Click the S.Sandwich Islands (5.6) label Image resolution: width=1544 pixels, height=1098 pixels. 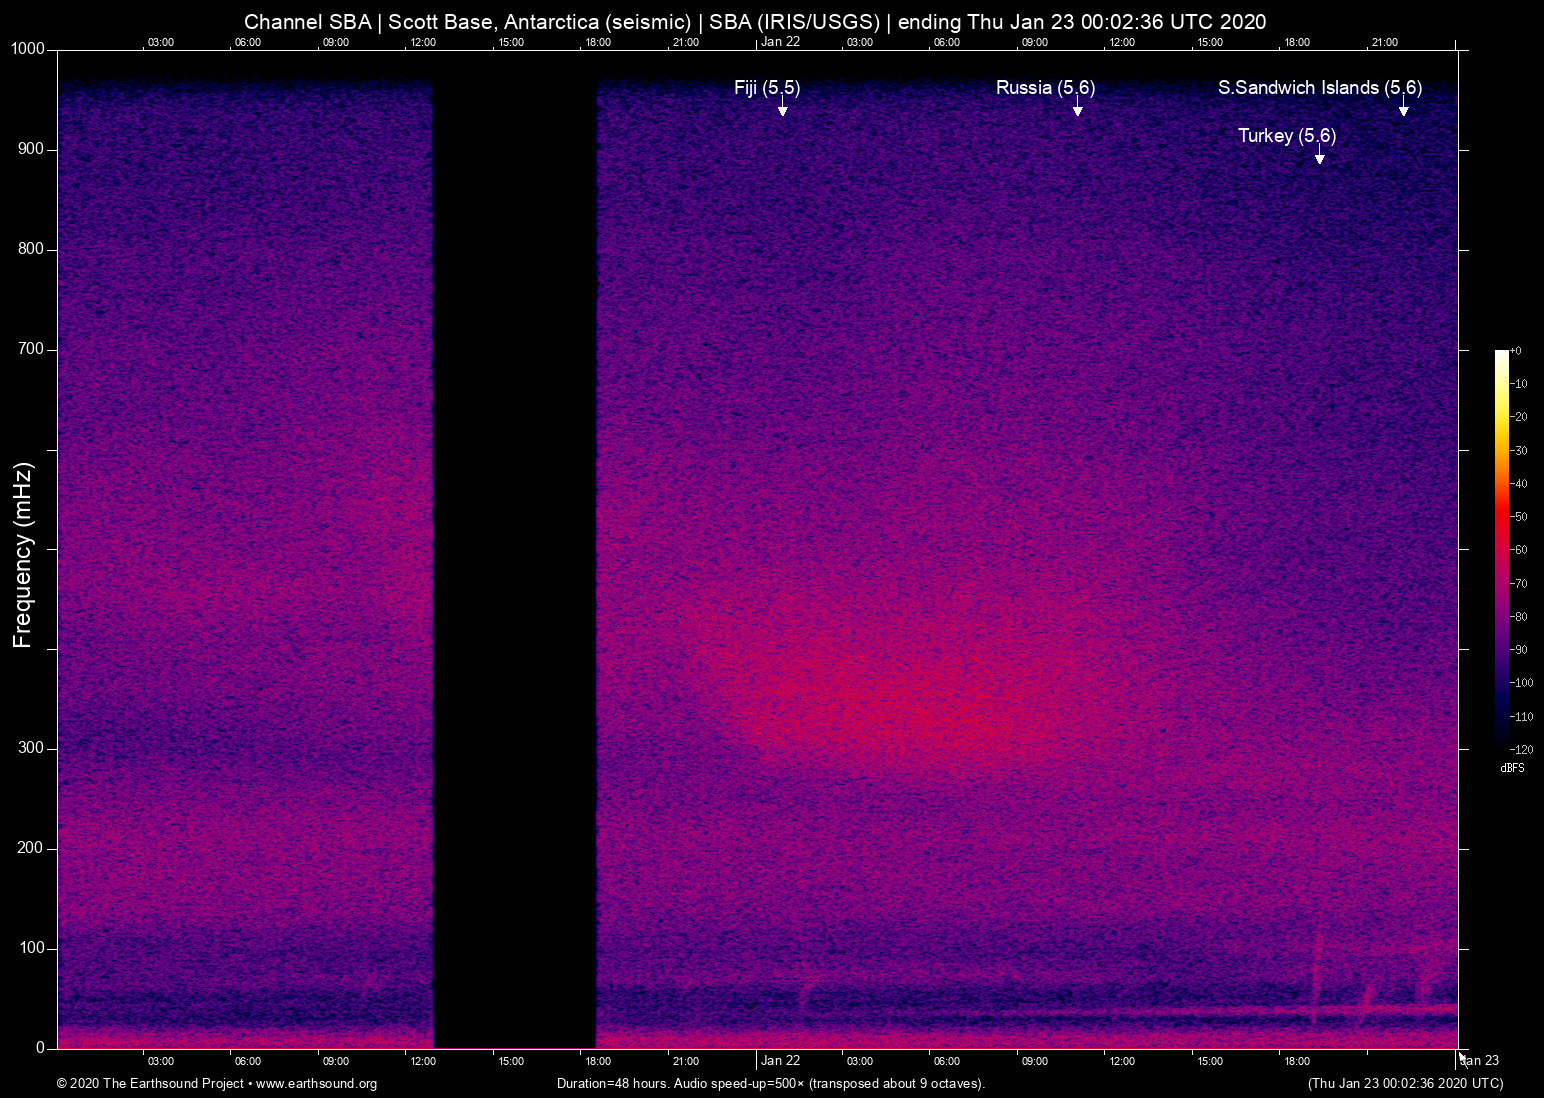[x=1319, y=88]
